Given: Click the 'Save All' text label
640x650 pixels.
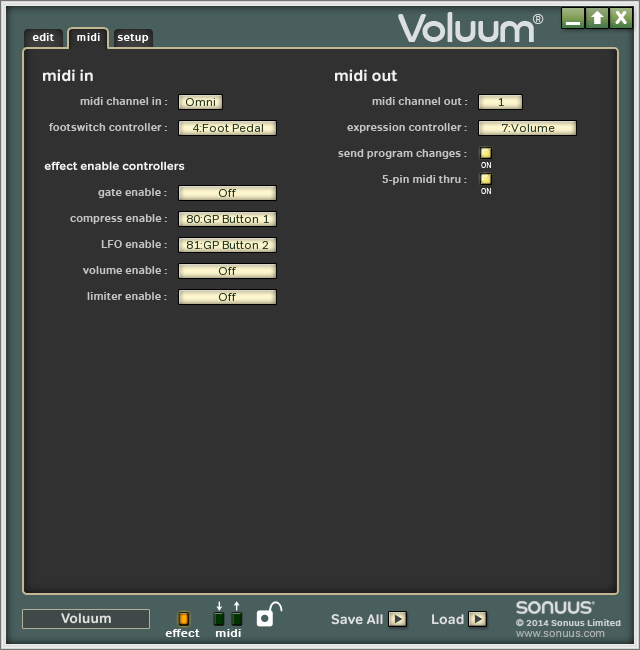Looking at the screenshot, I should pos(357,619).
